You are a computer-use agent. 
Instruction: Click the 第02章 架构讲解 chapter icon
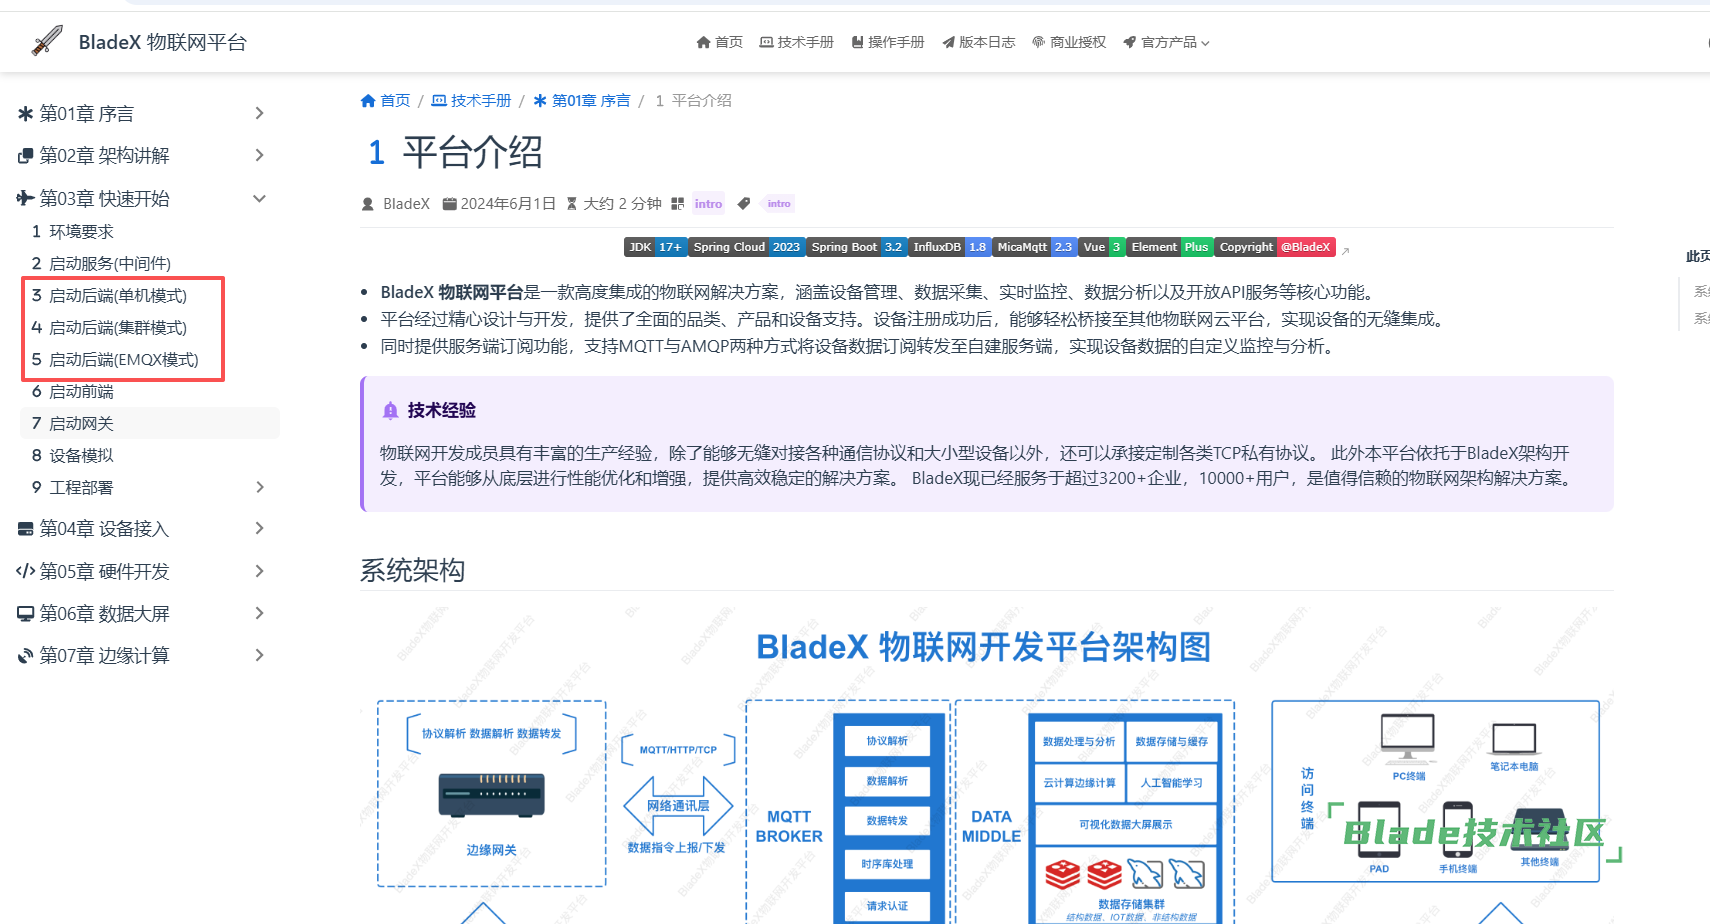coord(26,156)
